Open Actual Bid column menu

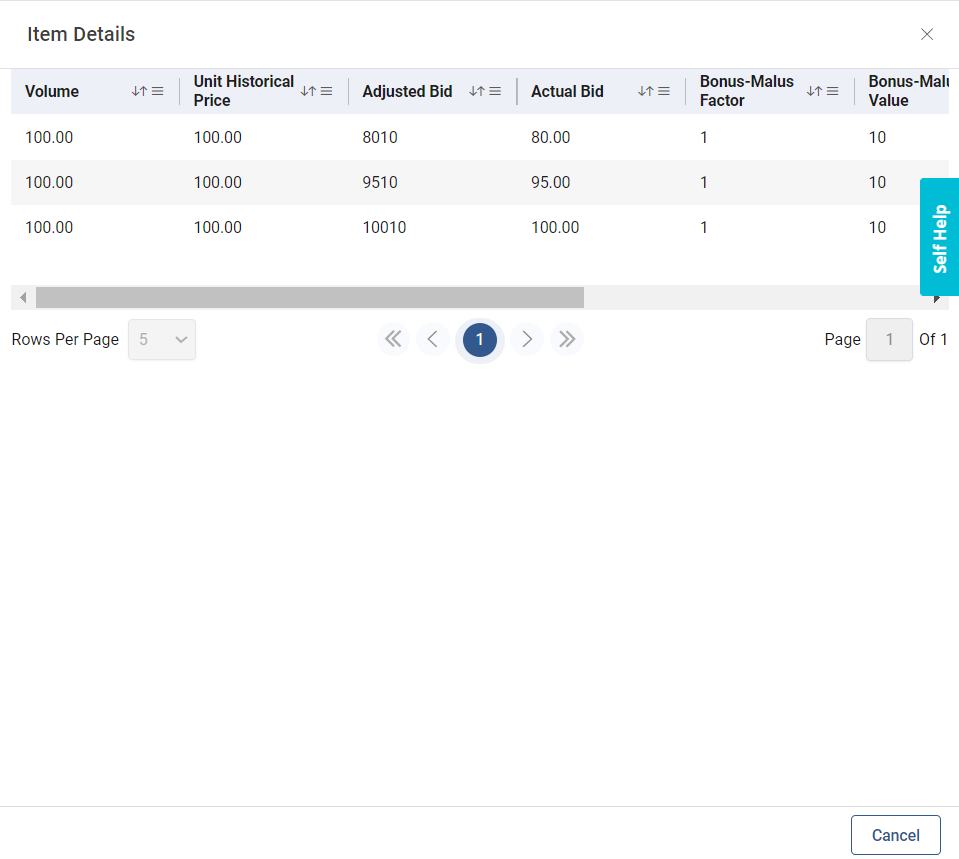click(664, 91)
